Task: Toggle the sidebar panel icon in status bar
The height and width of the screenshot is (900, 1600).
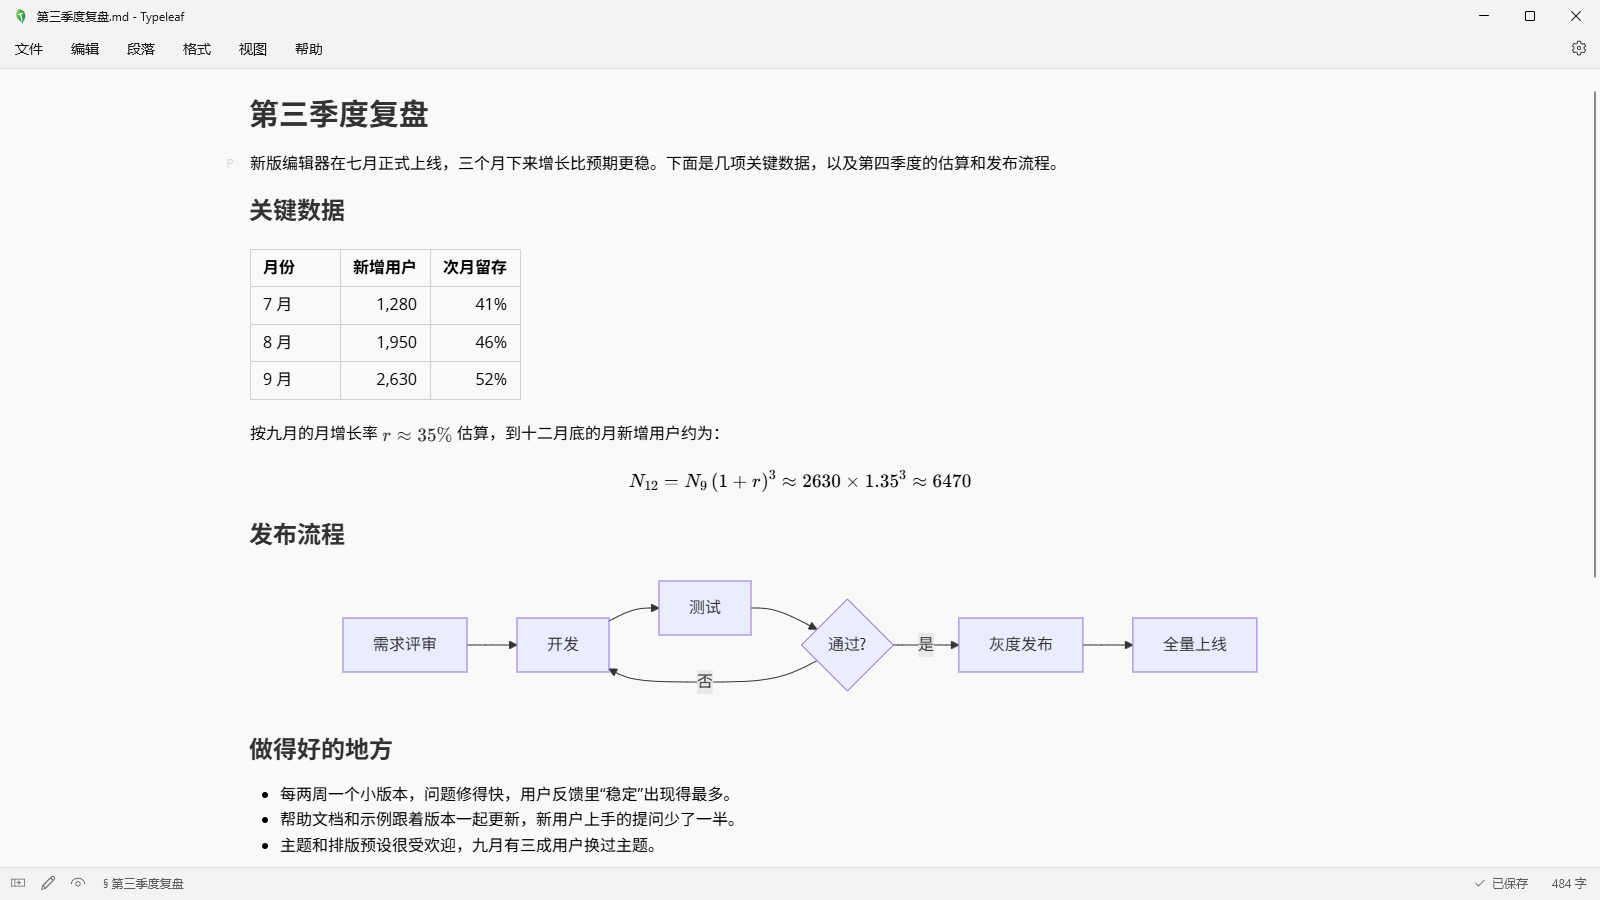Action: (x=18, y=883)
